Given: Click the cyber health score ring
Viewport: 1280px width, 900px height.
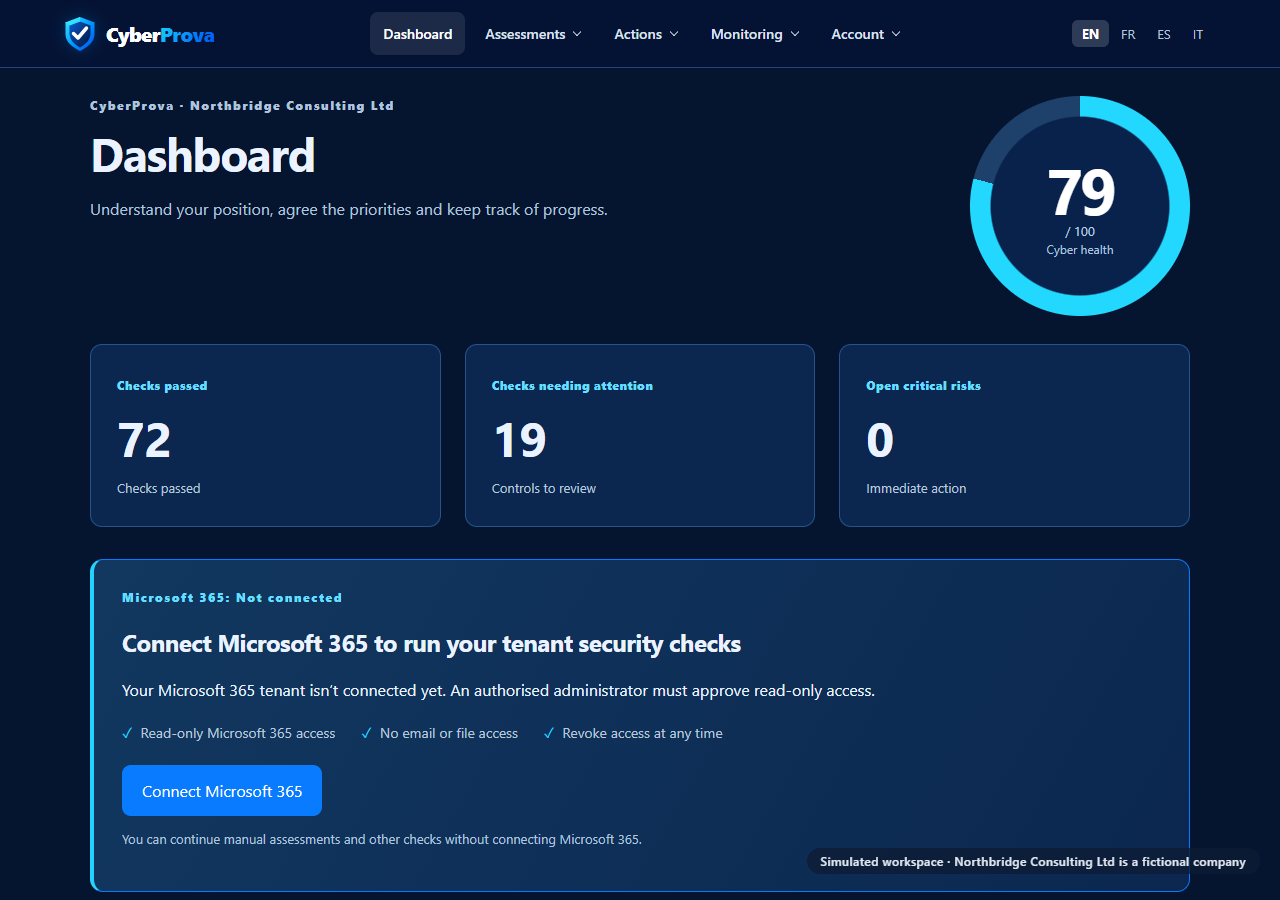Looking at the screenshot, I should [x=1080, y=206].
